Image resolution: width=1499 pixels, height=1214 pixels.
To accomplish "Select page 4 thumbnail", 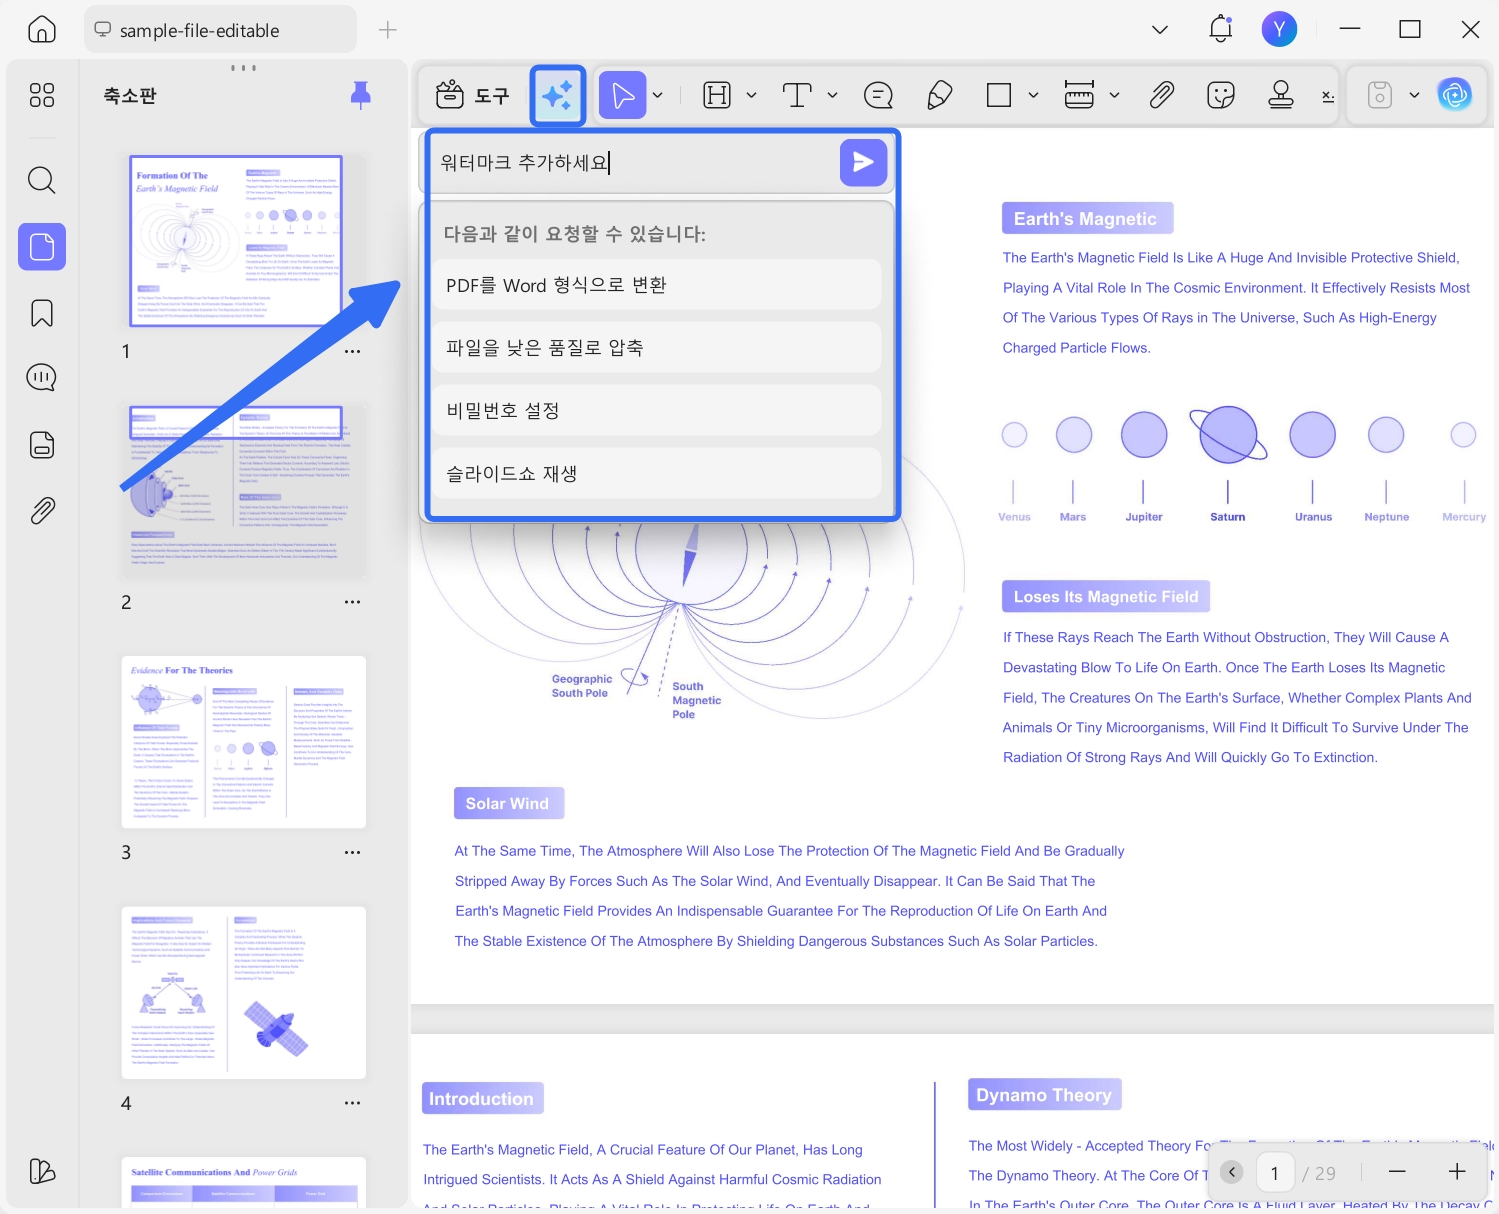I will 244,992.
